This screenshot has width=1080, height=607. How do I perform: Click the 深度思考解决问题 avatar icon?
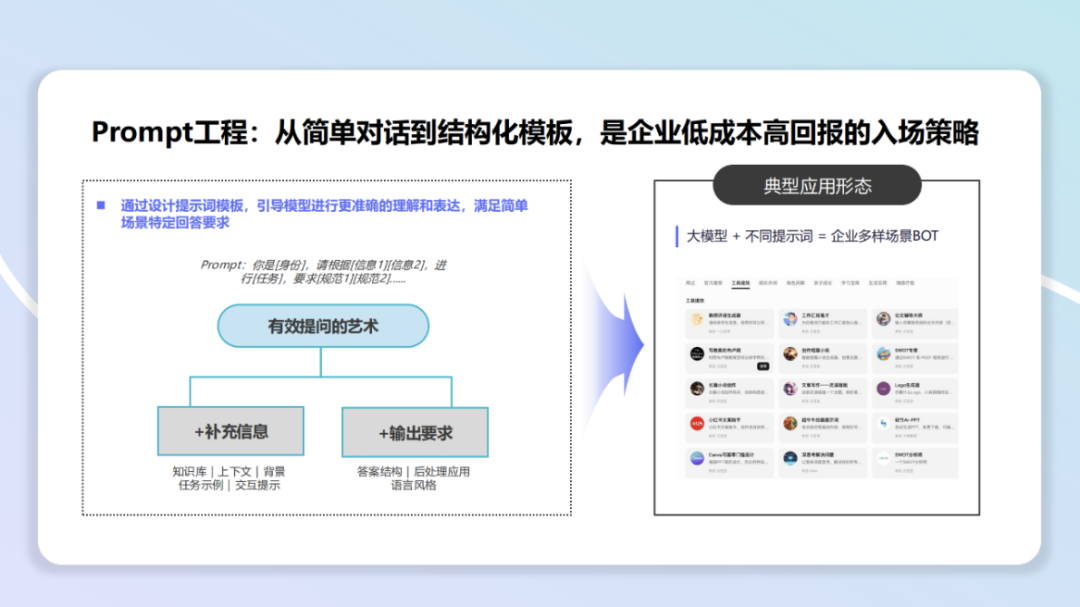tap(790, 458)
